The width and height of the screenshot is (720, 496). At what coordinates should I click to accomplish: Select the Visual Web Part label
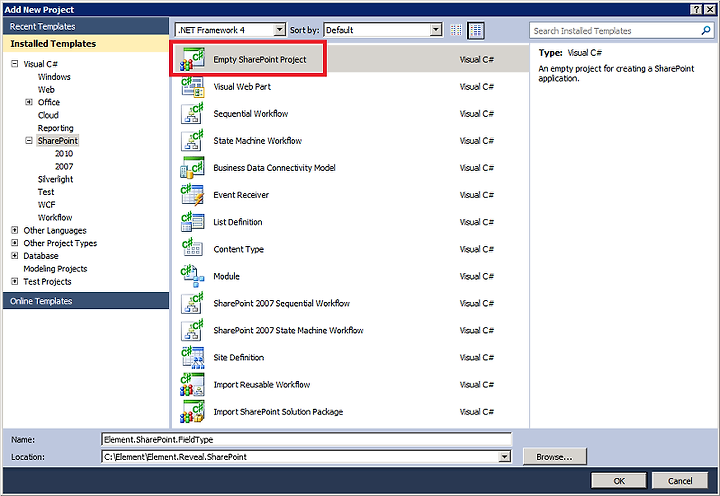click(x=242, y=86)
